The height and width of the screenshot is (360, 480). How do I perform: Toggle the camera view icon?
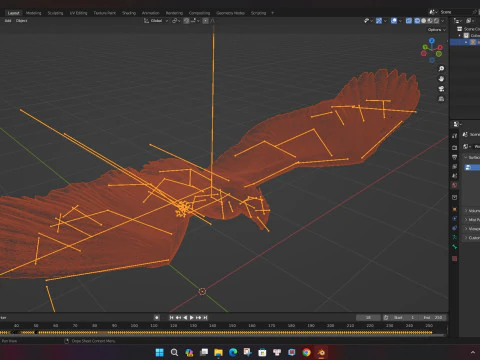pyautogui.click(x=441, y=89)
